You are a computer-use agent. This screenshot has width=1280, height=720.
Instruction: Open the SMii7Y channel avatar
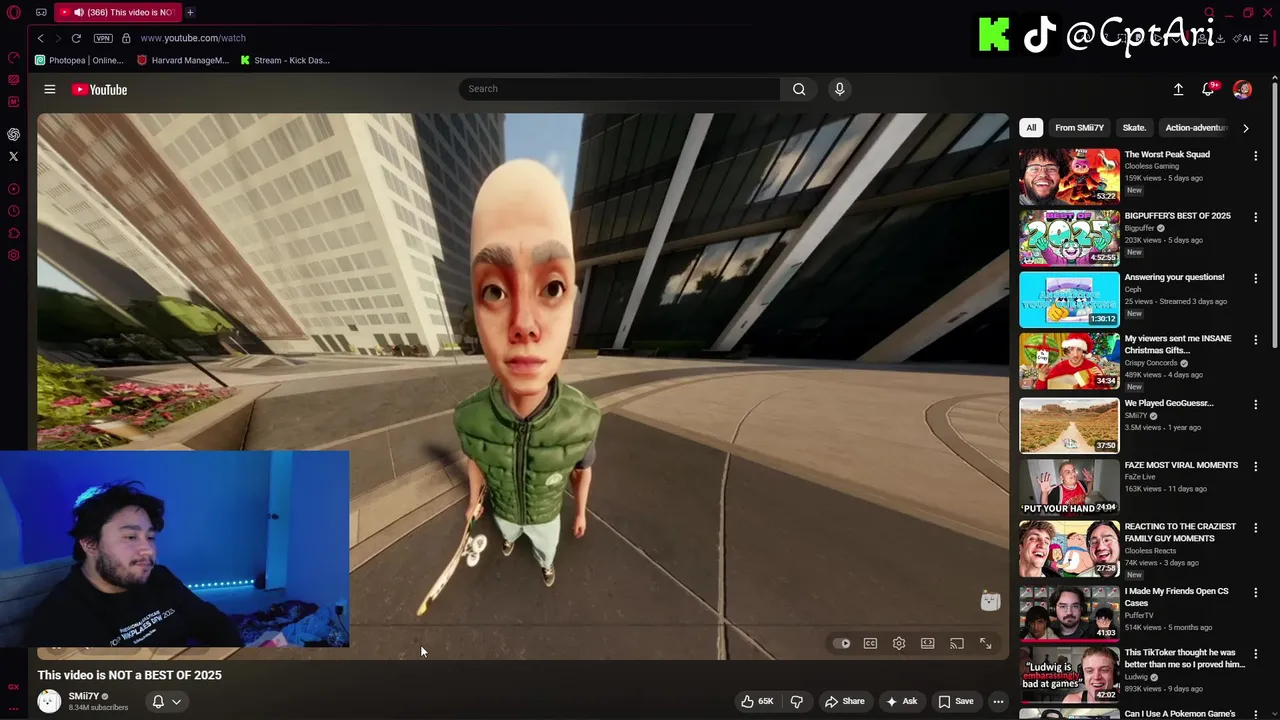[49, 701]
